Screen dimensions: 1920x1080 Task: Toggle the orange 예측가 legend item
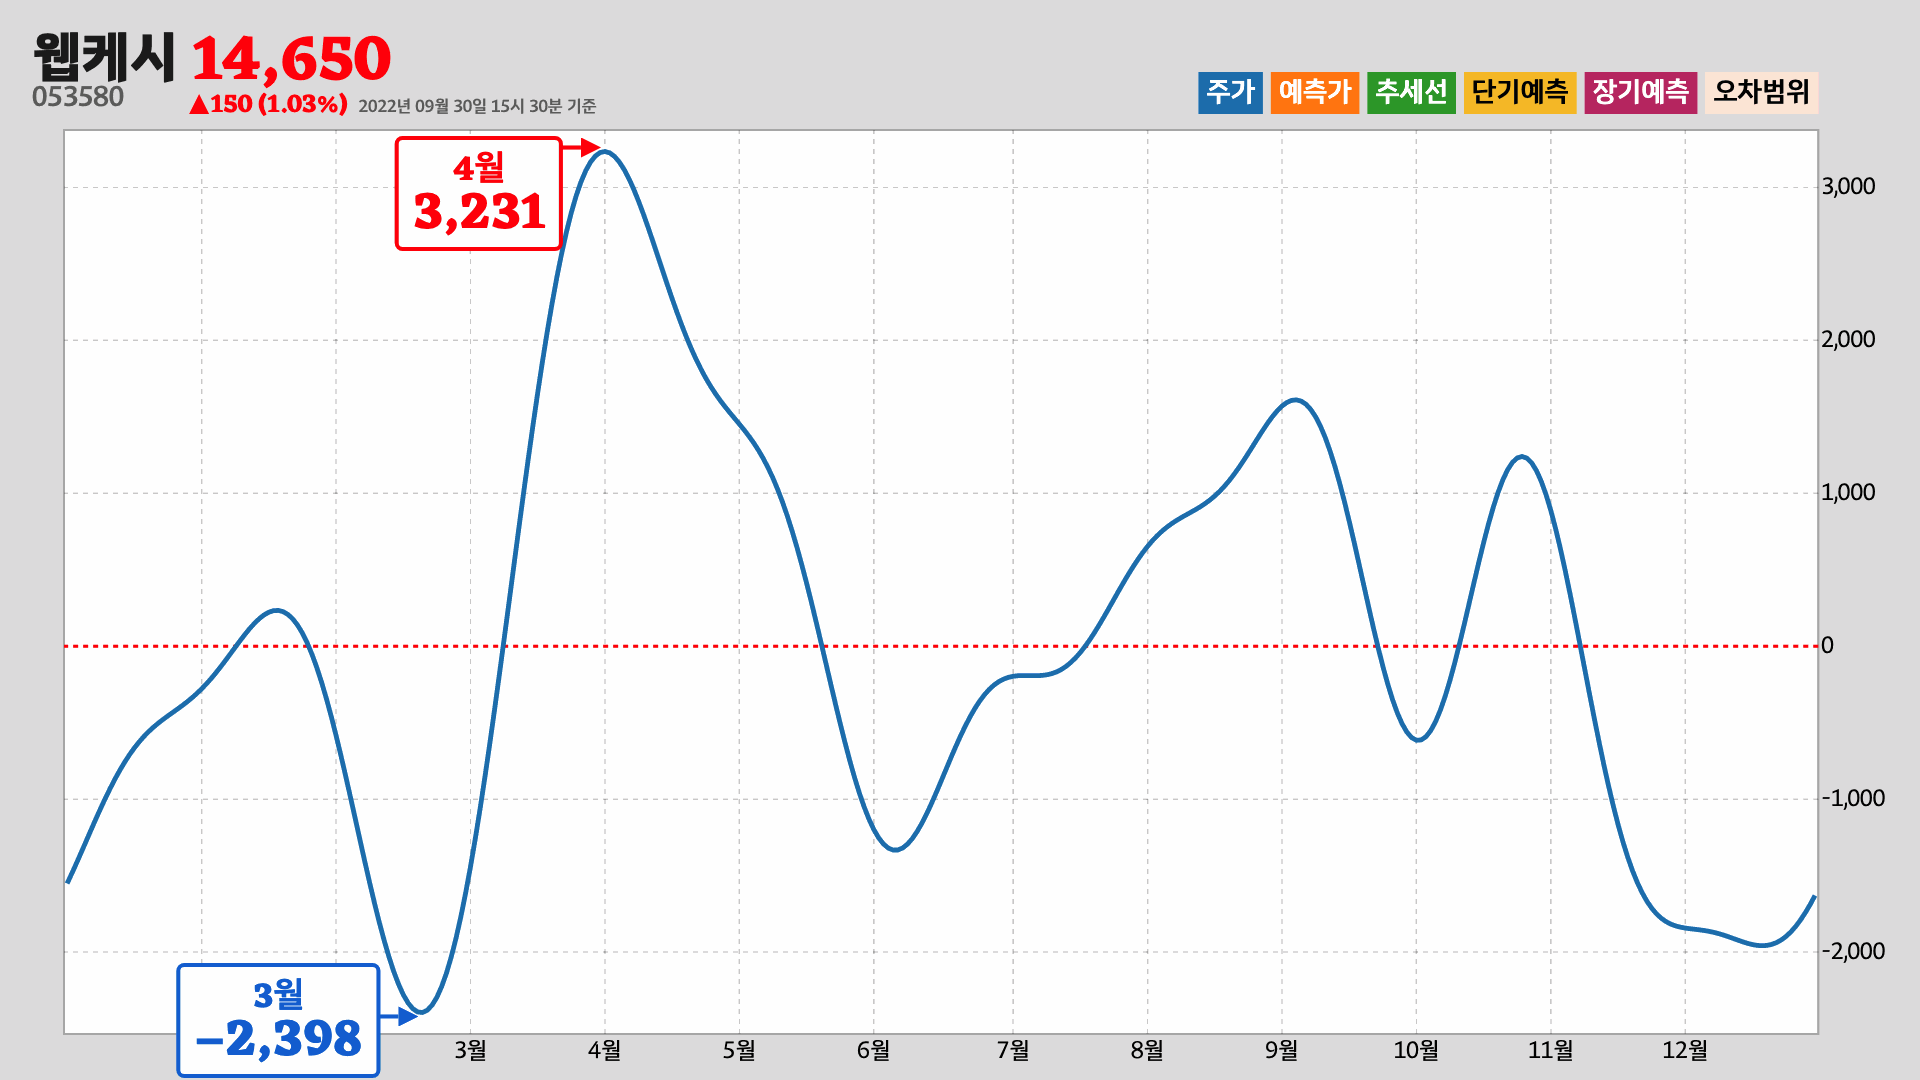pos(1314,92)
